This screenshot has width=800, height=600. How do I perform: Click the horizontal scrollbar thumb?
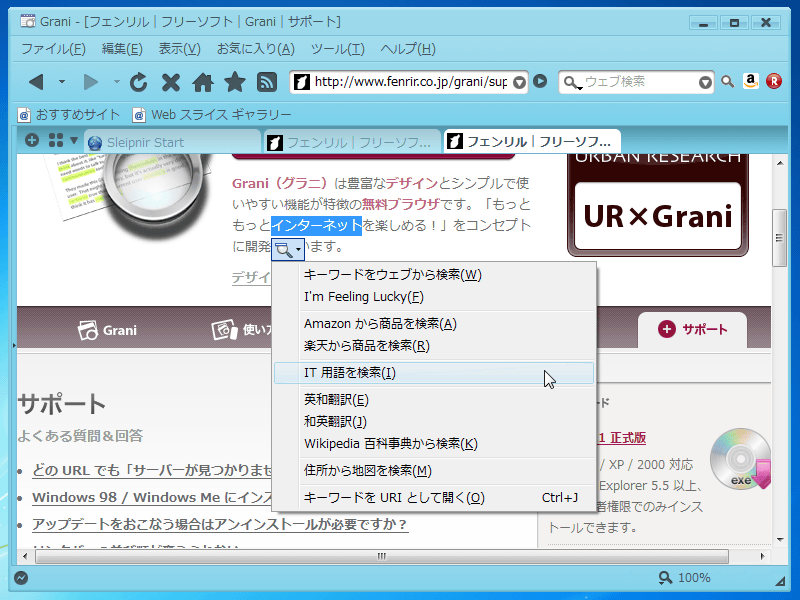[382, 556]
